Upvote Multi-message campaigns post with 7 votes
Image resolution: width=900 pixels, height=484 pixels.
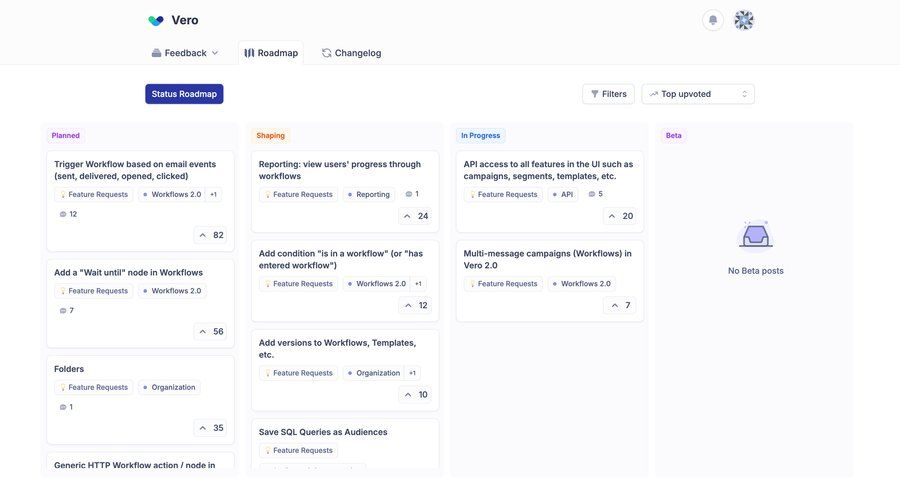point(620,305)
